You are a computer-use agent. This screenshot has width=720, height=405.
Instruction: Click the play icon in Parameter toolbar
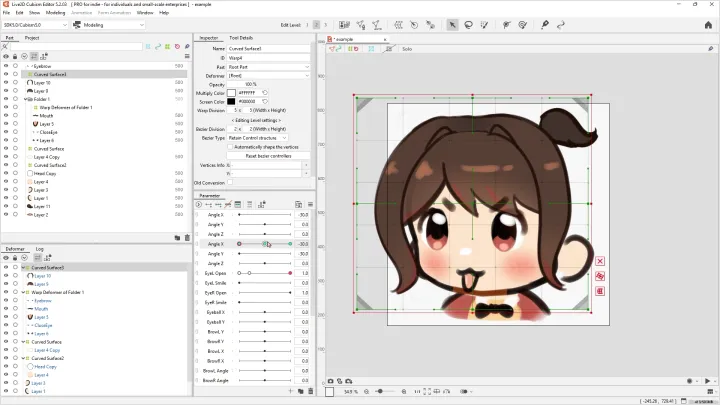click(198, 204)
